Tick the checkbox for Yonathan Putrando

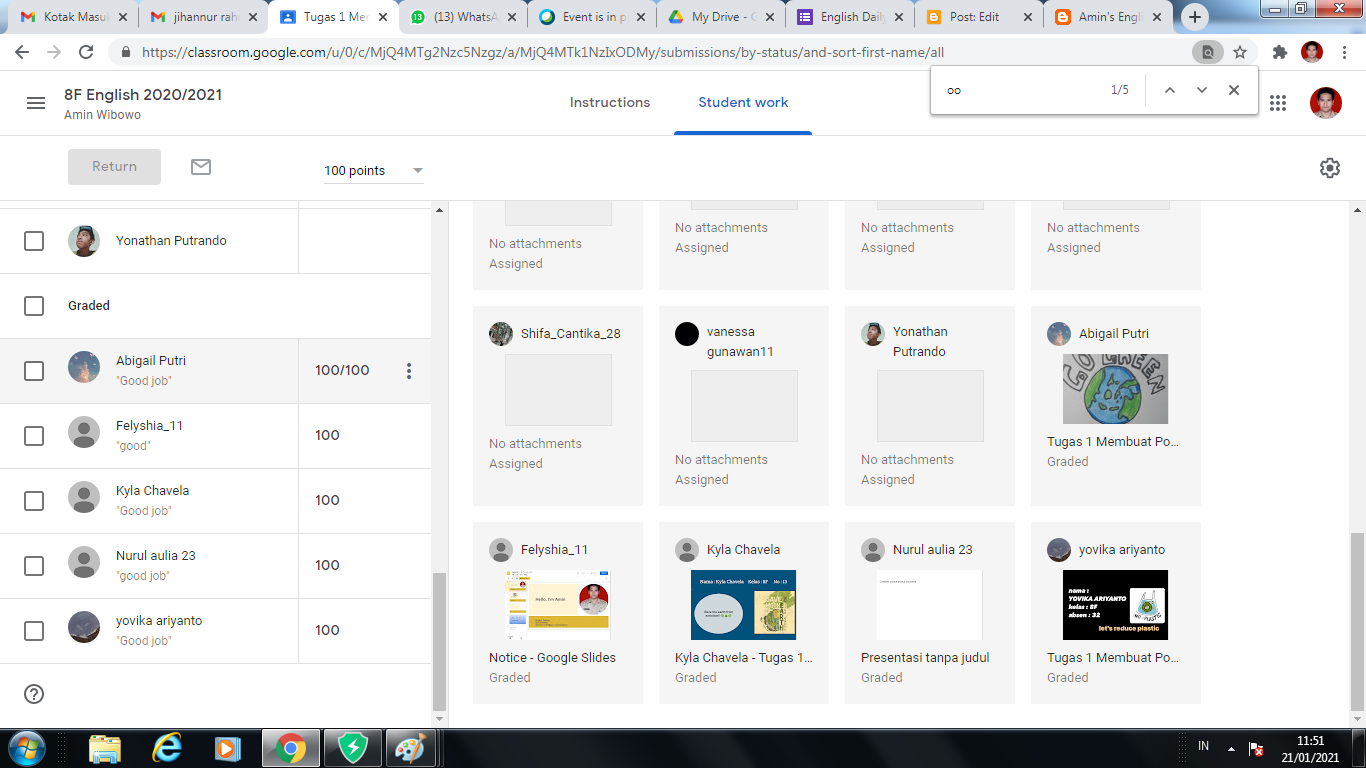coord(34,241)
